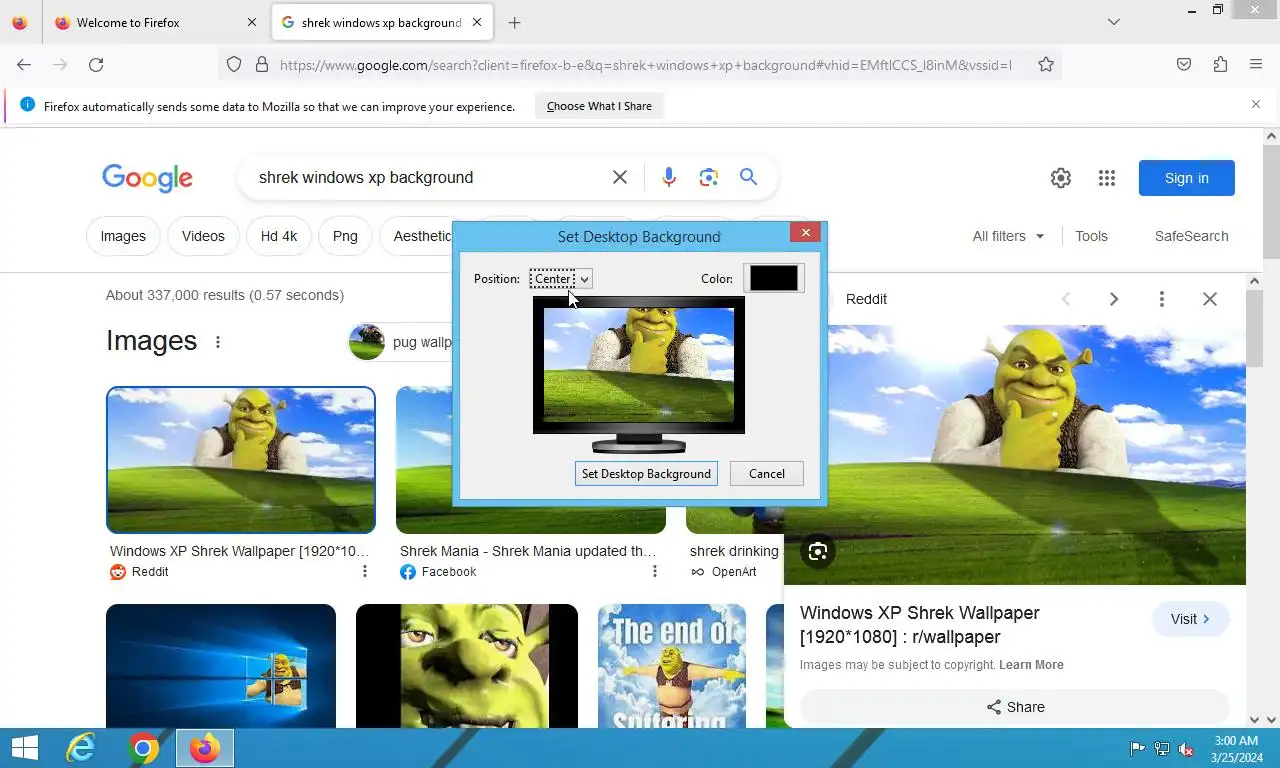Screen dimensions: 1280x768
Task: Select the pug wallpaper suggestion chip
Action: coord(400,342)
